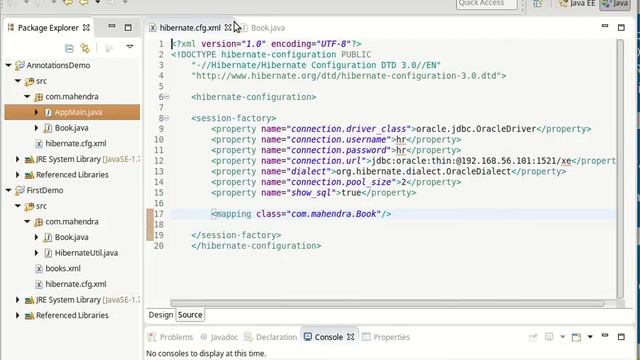Select books.xml file in FirstDemo
Image resolution: width=640 pixels, height=360 pixels.
tap(63, 268)
